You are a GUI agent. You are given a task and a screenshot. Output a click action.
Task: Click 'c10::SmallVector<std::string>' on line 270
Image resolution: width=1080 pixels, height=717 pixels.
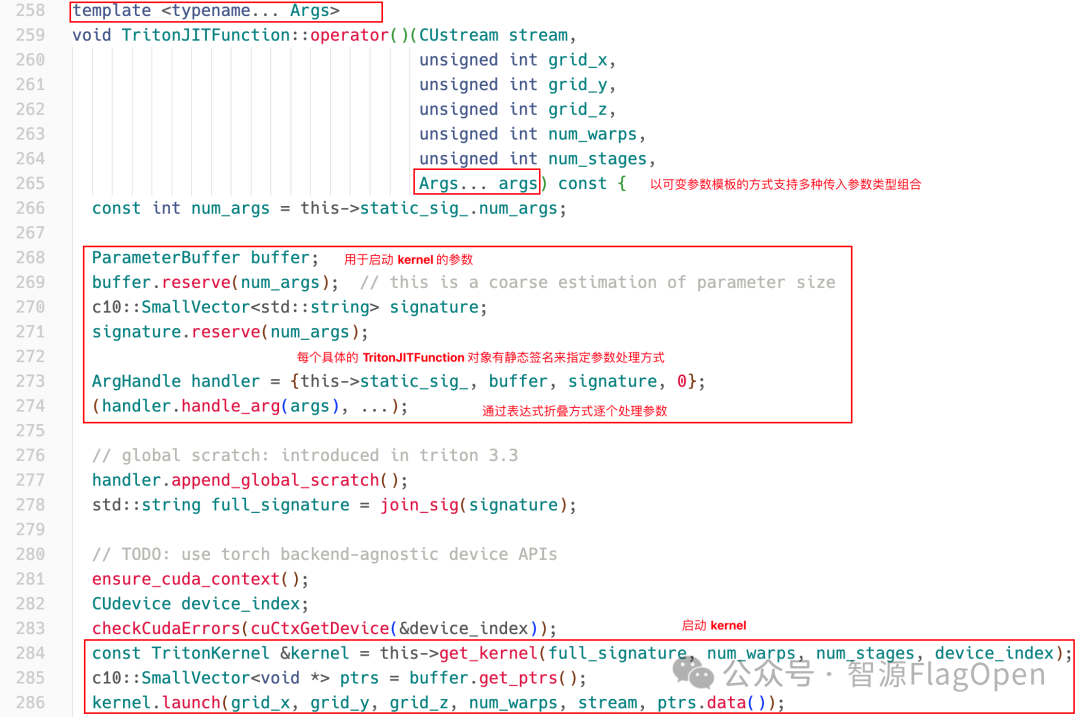click(x=236, y=307)
